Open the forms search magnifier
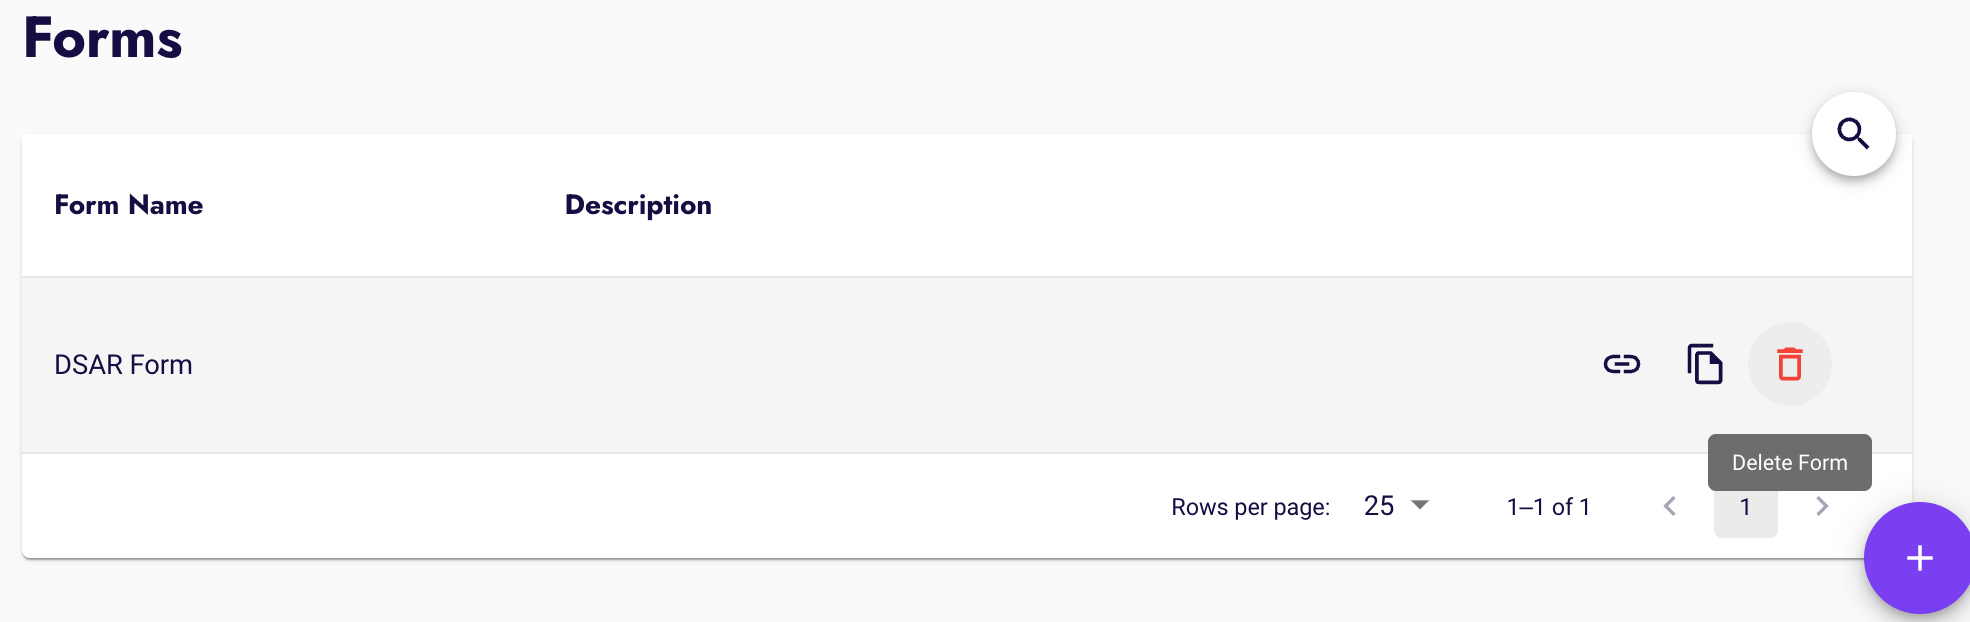 (x=1853, y=134)
